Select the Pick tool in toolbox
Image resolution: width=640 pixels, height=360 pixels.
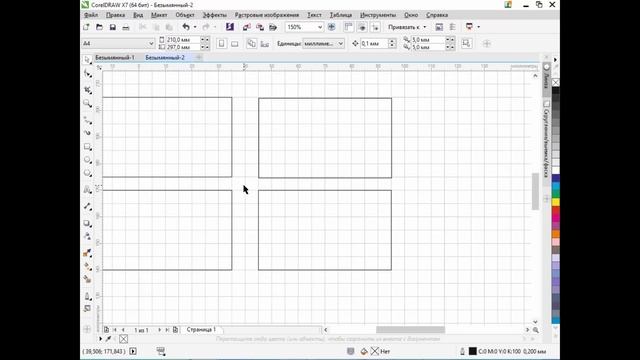tap(87, 60)
